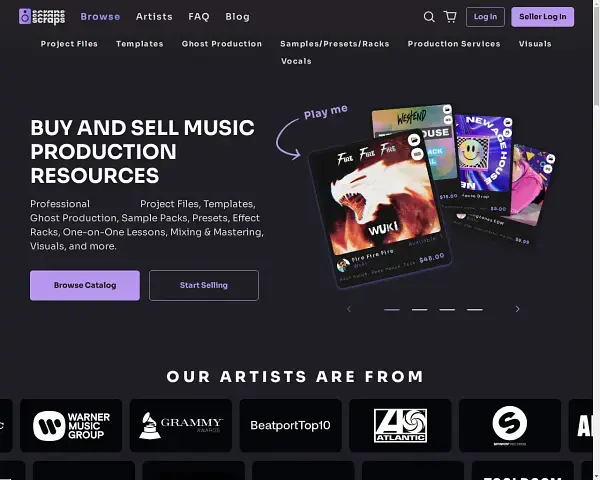This screenshot has height=480, width=600.
Task: Open the search magnifier icon
Action: tap(429, 17)
